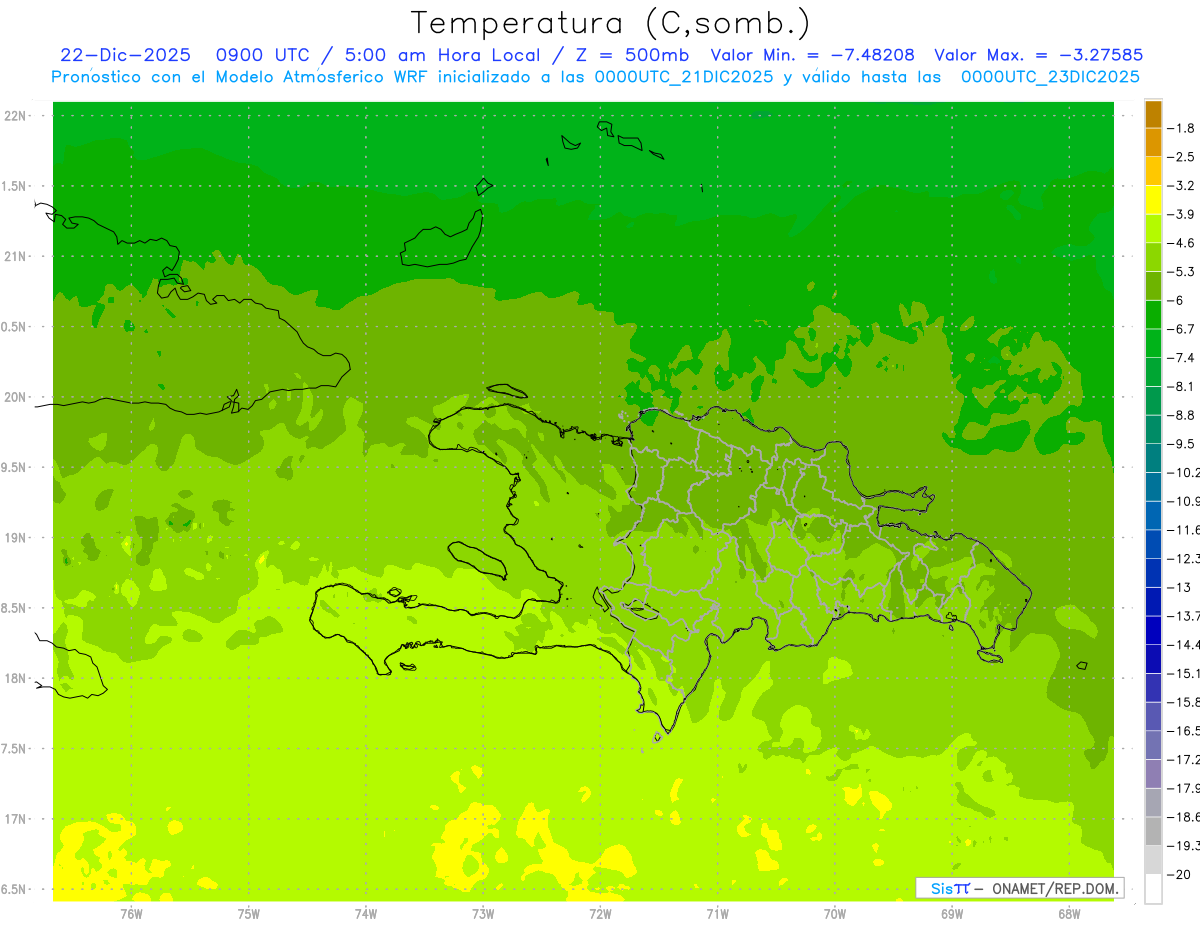This screenshot has width=1200, height=927.
Task: Click the '-14.4' color scale value
Action: [x=1184, y=645]
